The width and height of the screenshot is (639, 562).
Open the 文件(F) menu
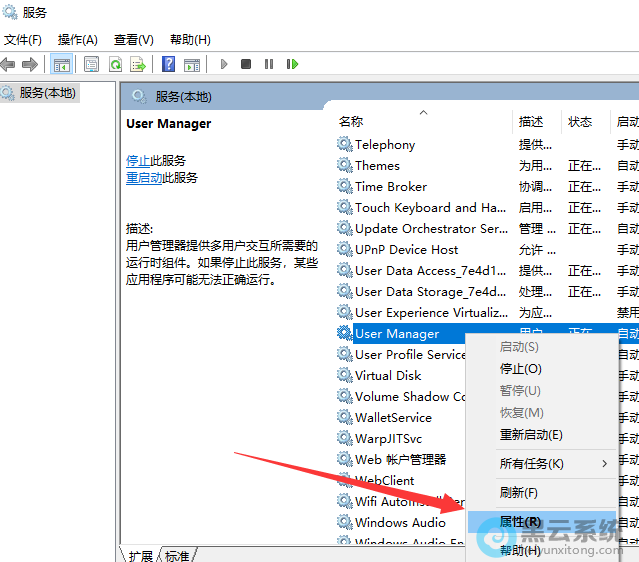22,39
